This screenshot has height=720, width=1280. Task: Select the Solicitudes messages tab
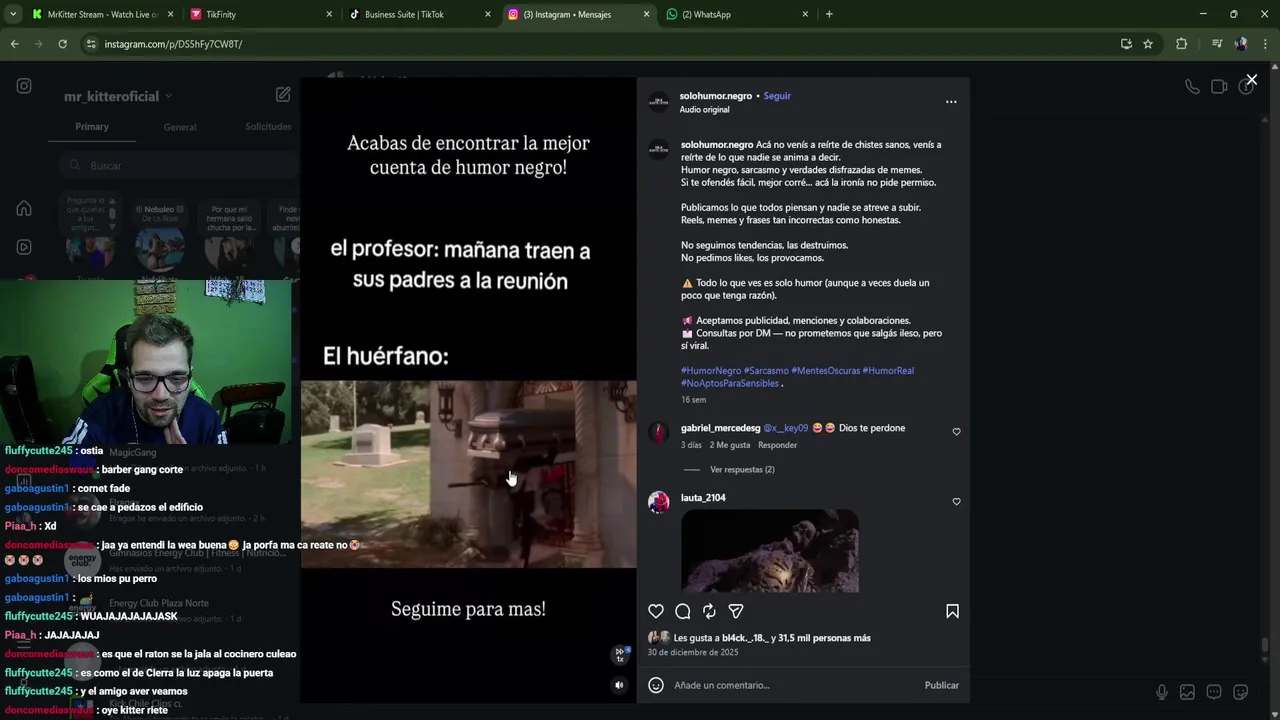pyautogui.click(x=268, y=127)
